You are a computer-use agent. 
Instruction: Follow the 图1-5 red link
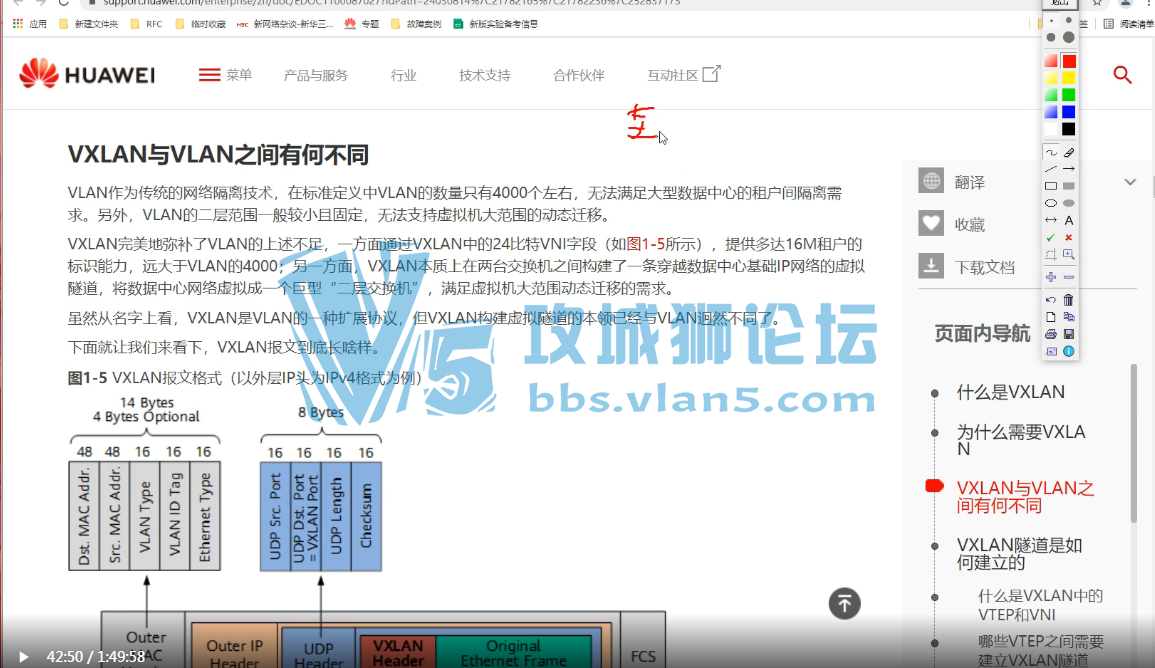coord(645,244)
